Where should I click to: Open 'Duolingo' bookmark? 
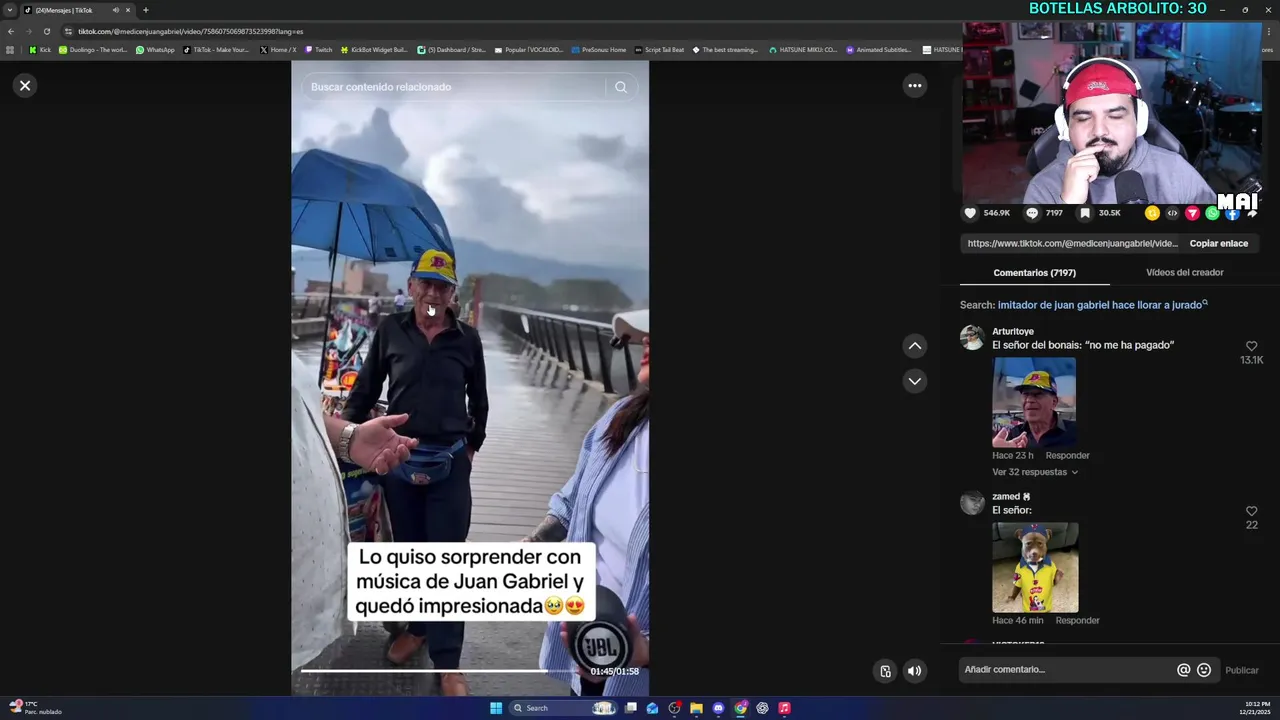click(x=93, y=50)
